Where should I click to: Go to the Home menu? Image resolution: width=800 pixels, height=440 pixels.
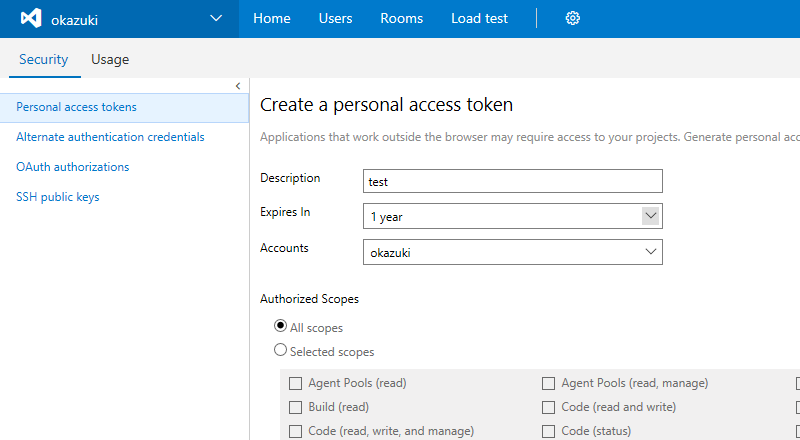(272, 19)
